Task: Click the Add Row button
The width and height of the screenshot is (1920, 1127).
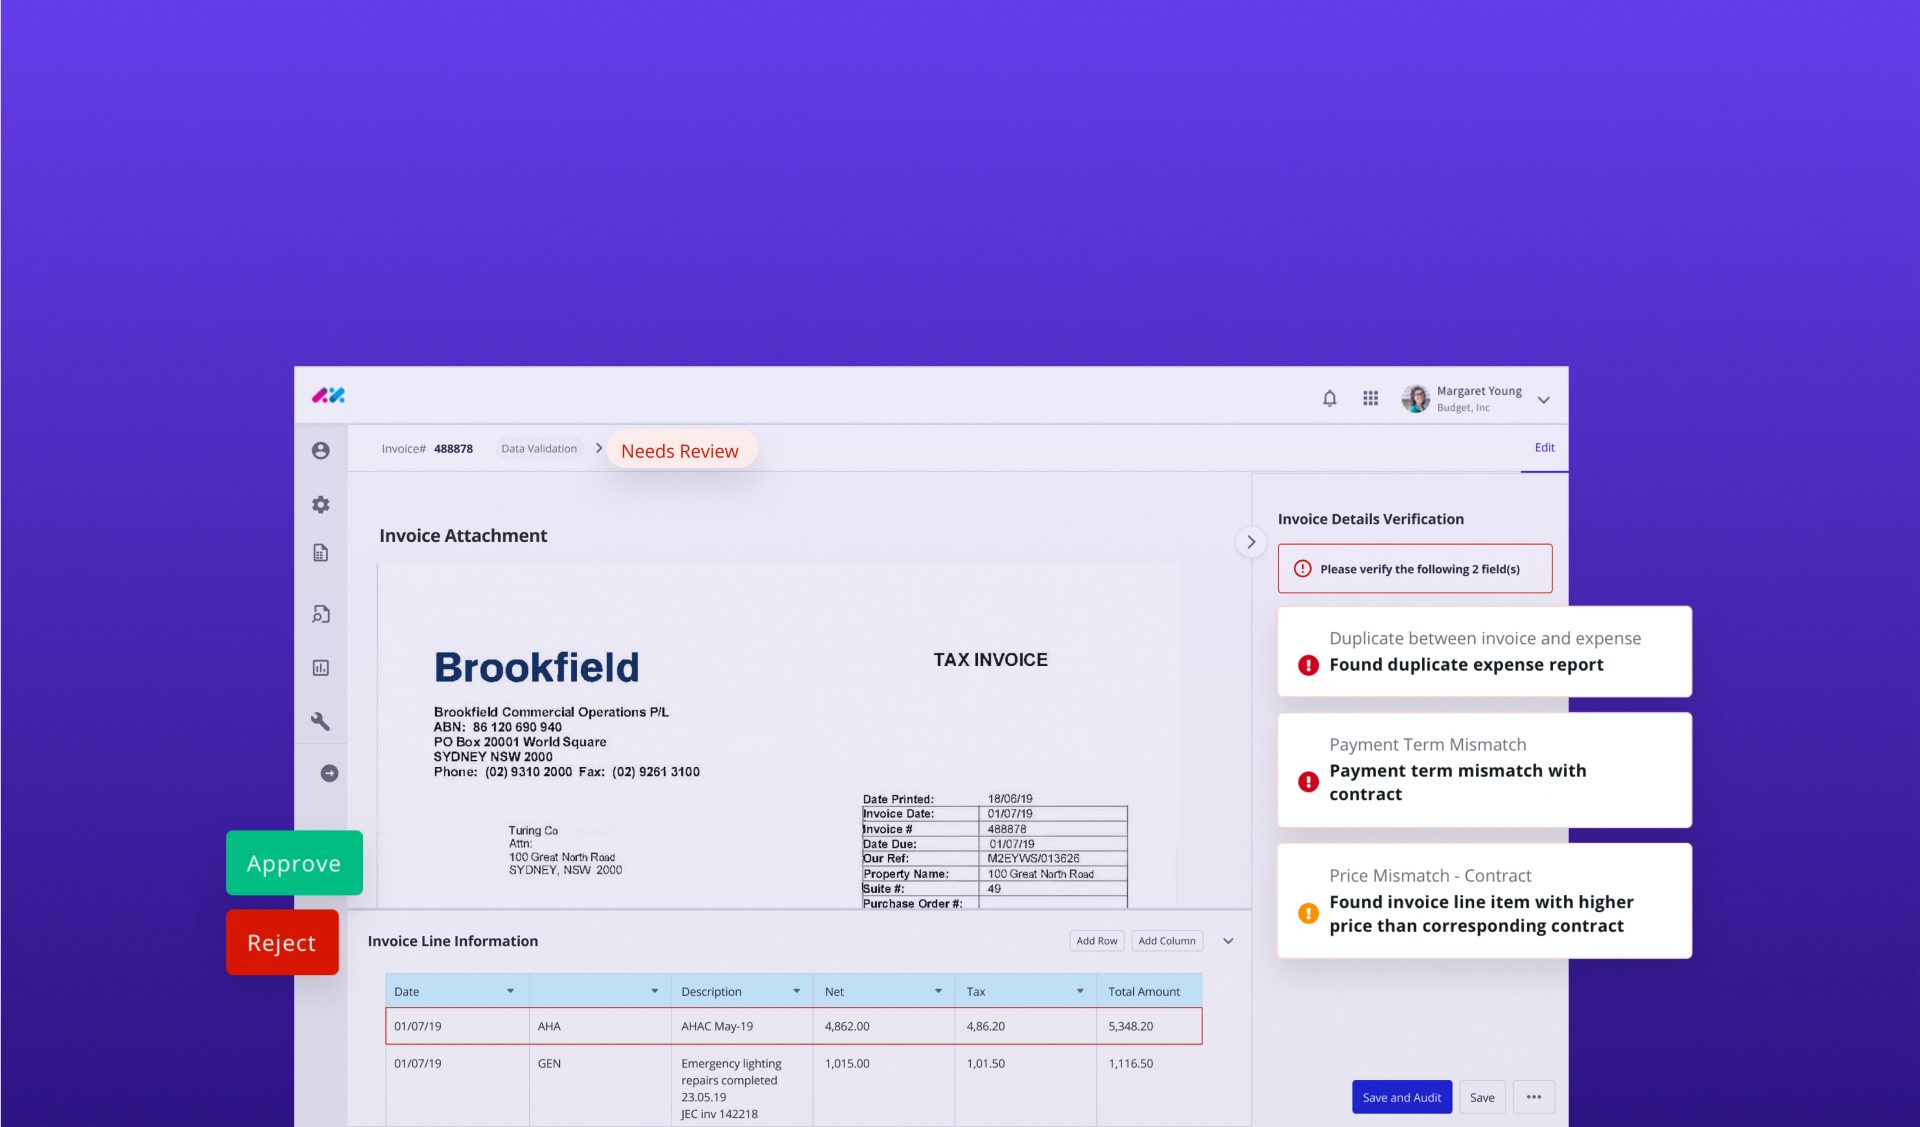Action: 1096,941
